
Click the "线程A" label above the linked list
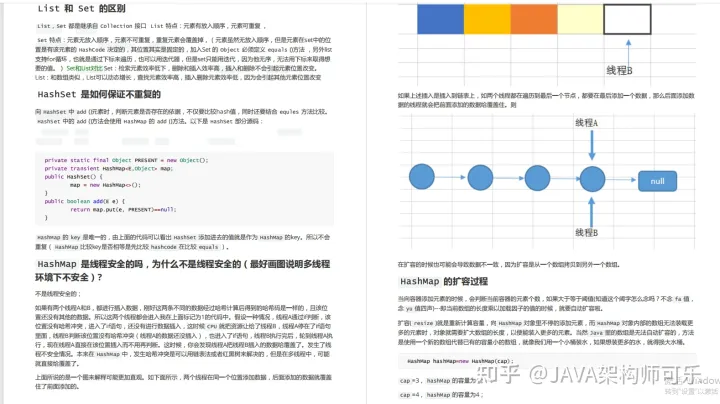coord(586,123)
